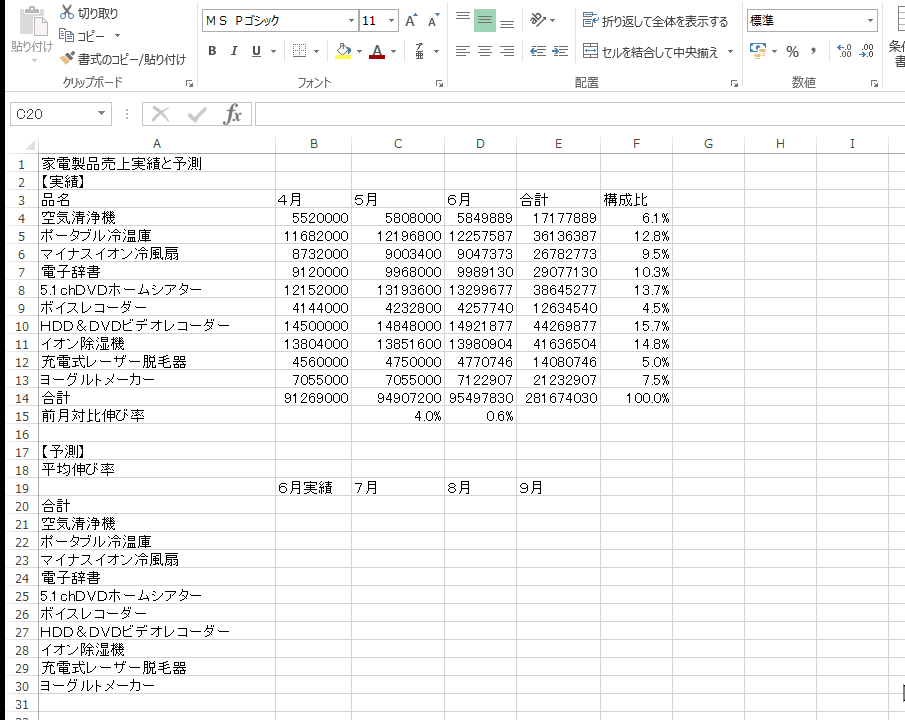Click the comma style number button
This screenshot has width=905, height=720.
click(x=814, y=51)
